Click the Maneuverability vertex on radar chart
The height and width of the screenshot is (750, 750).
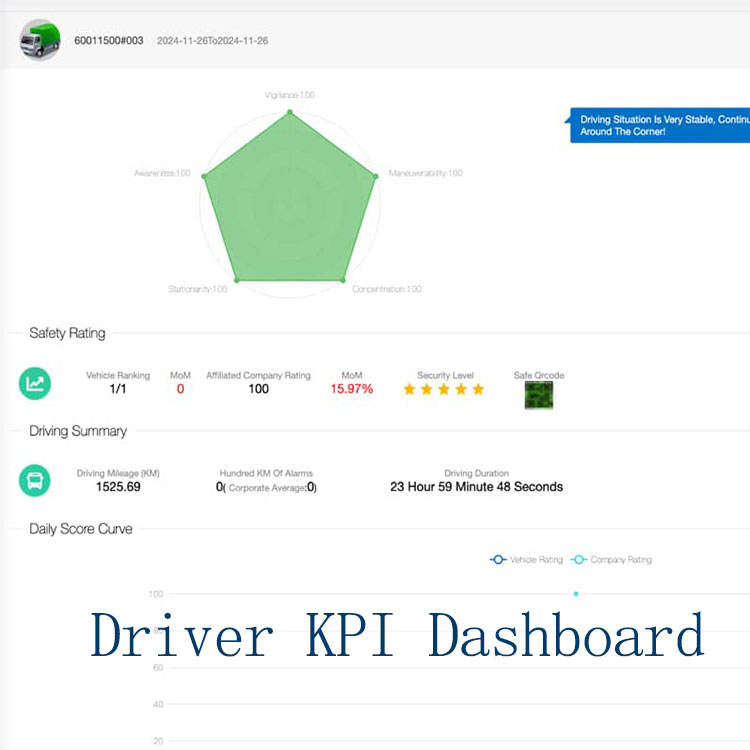tap(375, 176)
